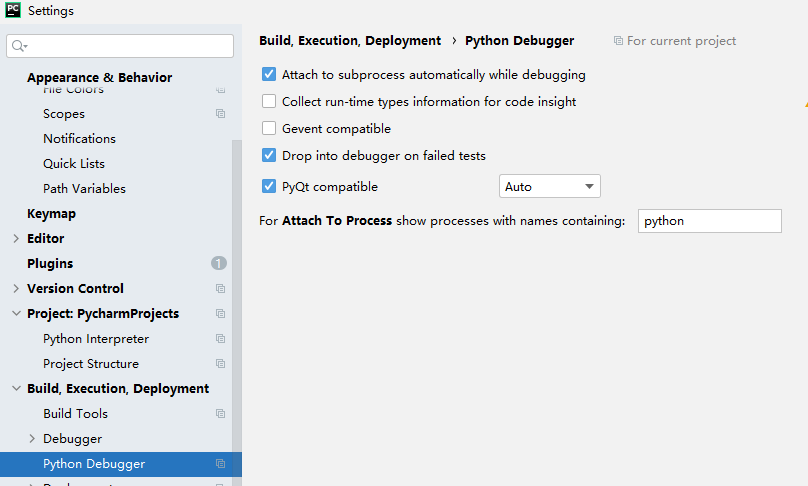Expand the Editor settings section
The image size is (808, 486).
point(16,239)
